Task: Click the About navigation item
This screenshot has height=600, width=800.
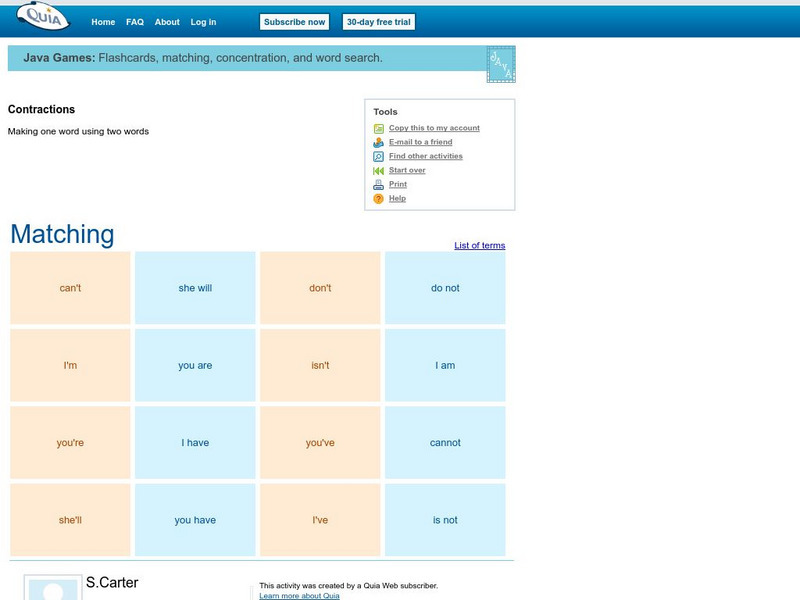Action: (167, 21)
